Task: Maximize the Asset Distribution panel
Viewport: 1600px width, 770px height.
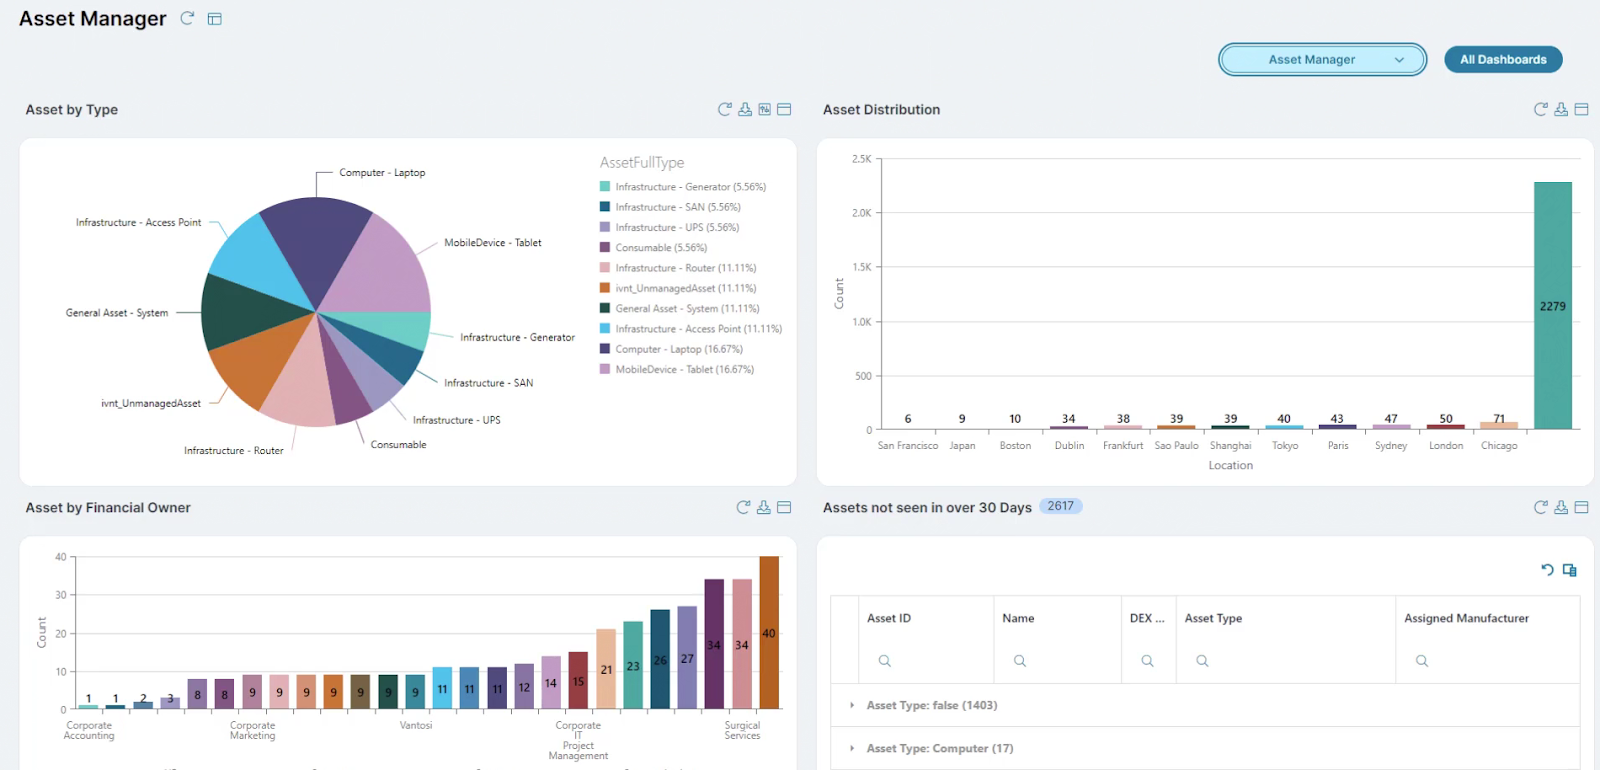Action: coord(1581,109)
